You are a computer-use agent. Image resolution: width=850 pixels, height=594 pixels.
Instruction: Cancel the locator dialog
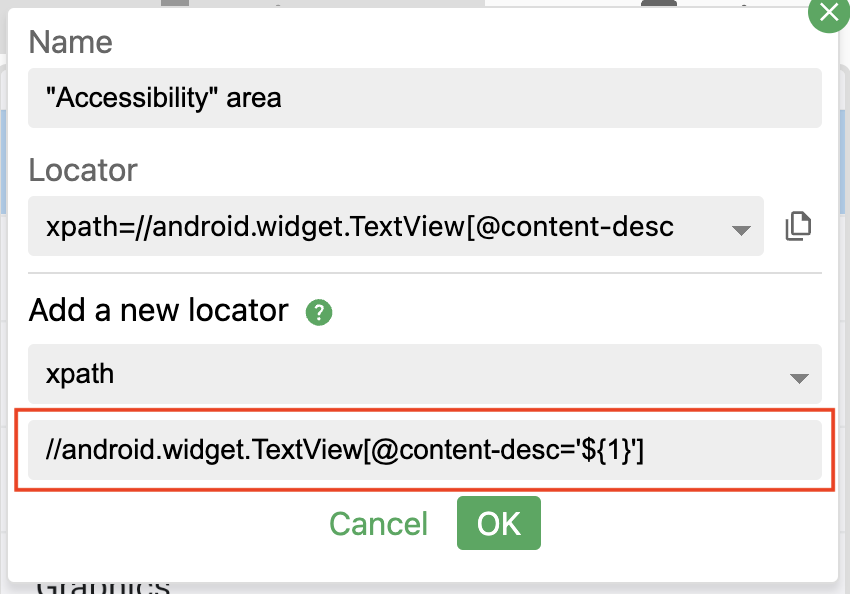pyautogui.click(x=378, y=524)
